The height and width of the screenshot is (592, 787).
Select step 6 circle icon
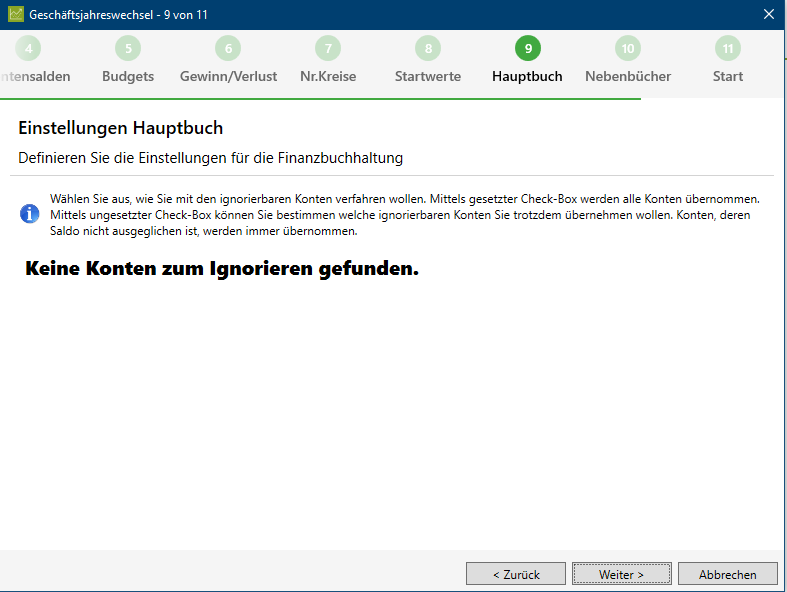[228, 48]
